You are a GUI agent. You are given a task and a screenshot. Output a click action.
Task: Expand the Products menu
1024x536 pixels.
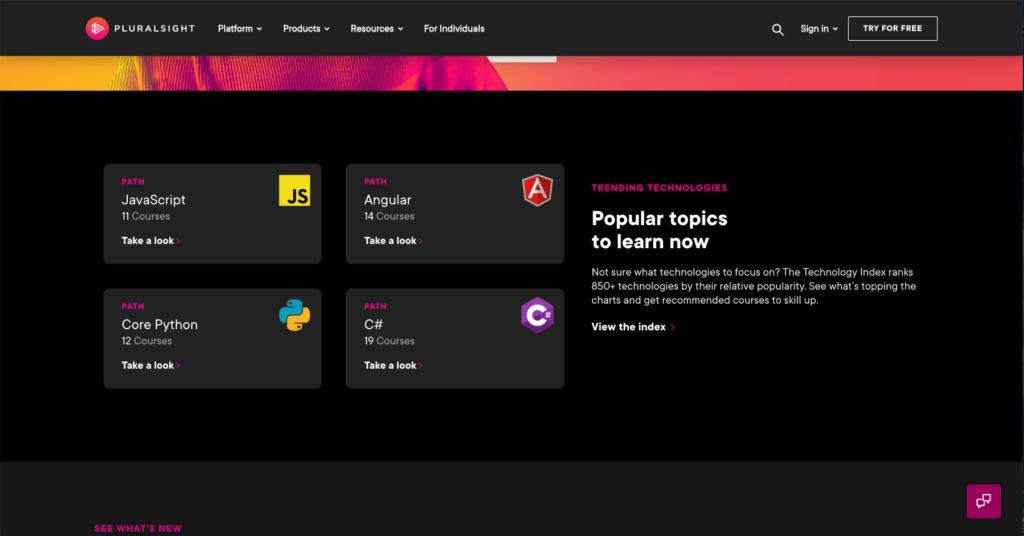[x=306, y=29]
